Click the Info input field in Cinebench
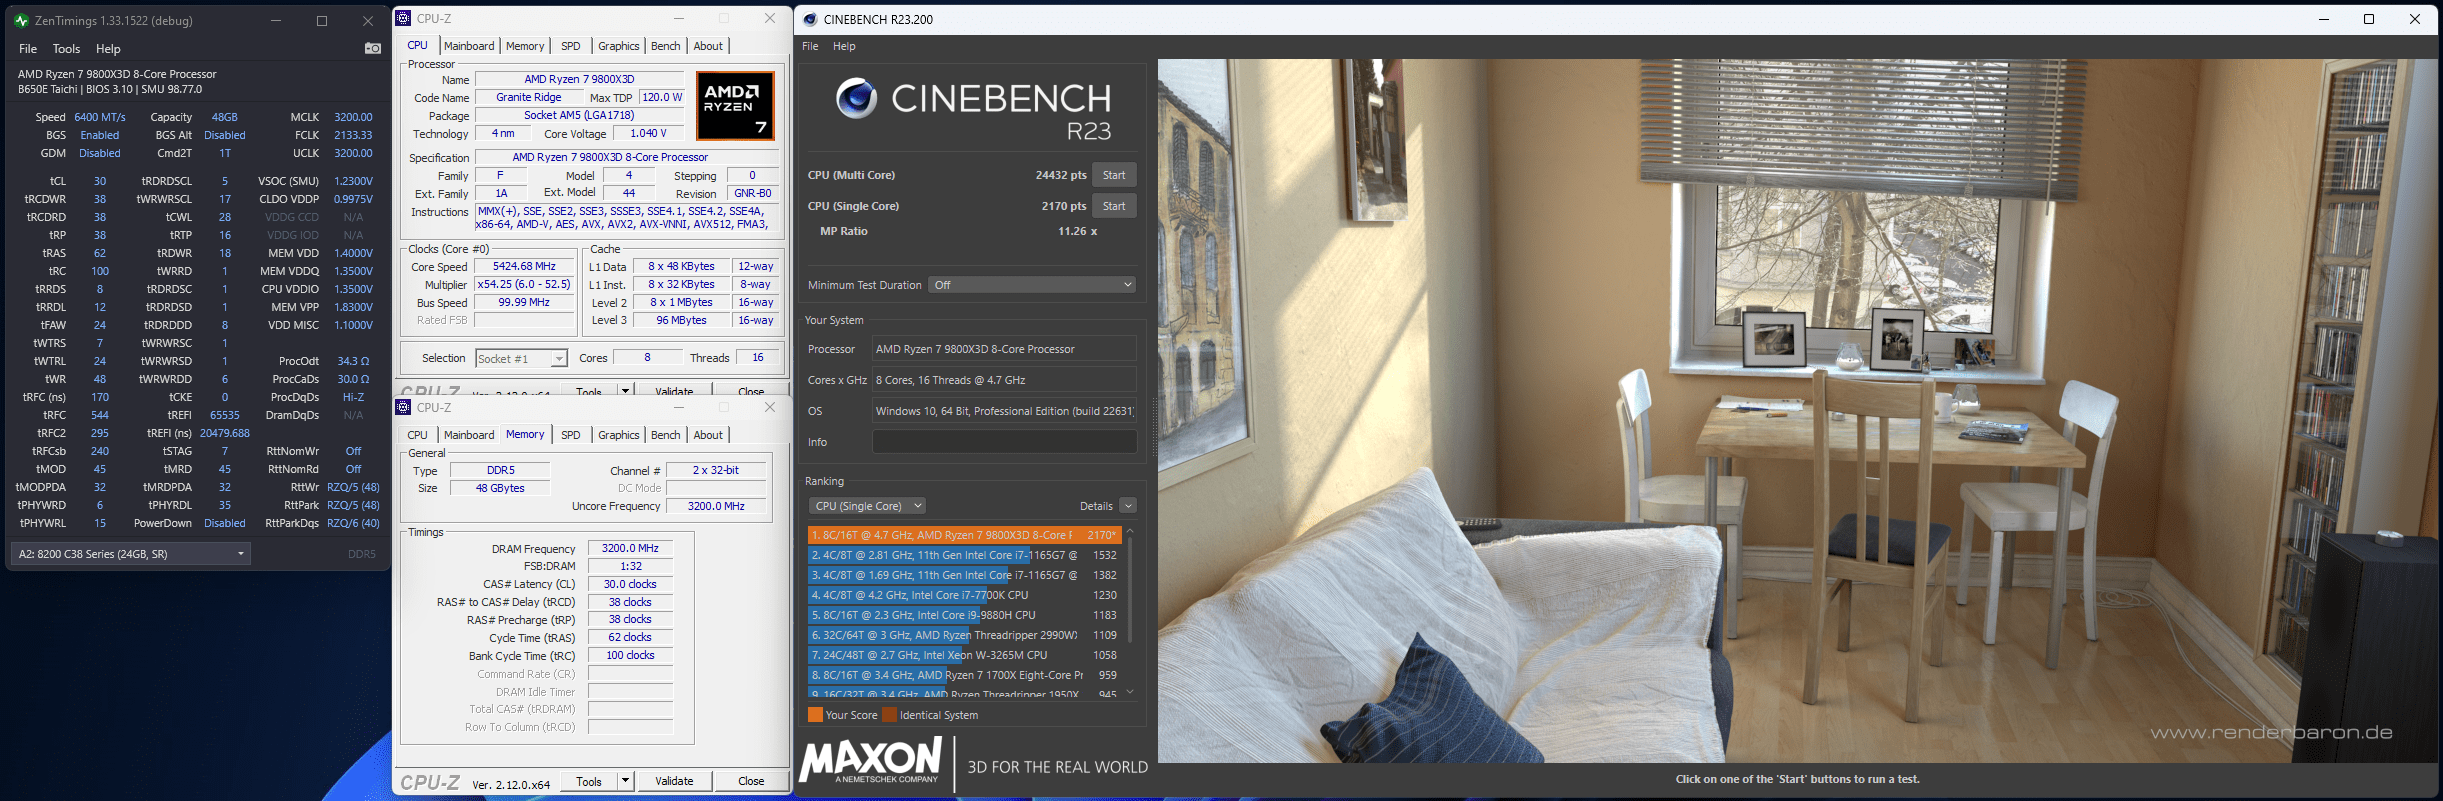 click(1004, 442)
